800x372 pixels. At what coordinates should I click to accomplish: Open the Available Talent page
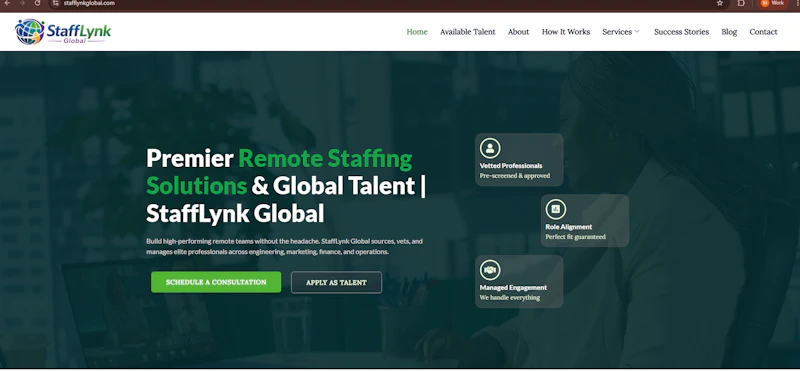pos(467,32)
